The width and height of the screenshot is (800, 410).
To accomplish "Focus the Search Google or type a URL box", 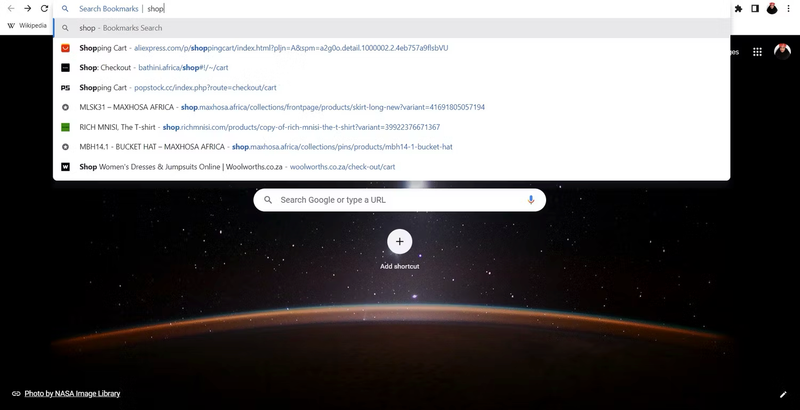I will tap(399, 200).
